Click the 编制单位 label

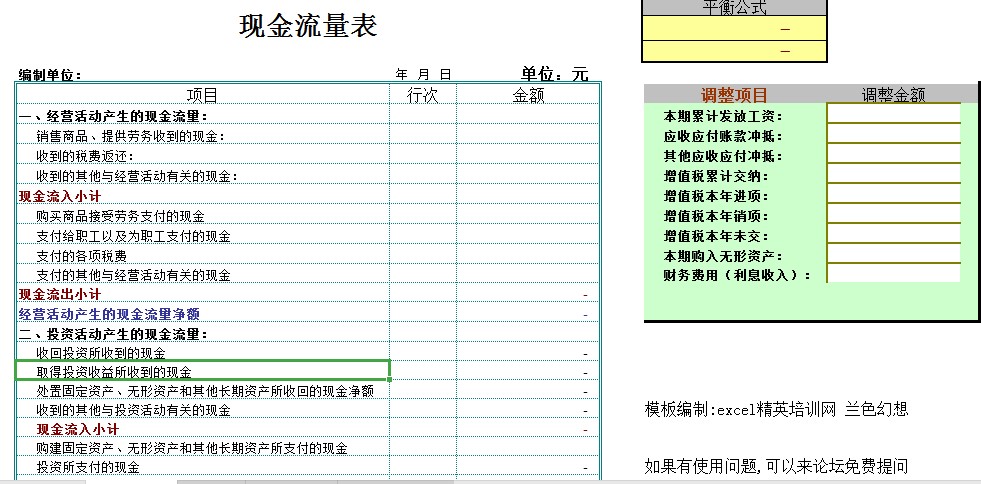coord(50,76)
